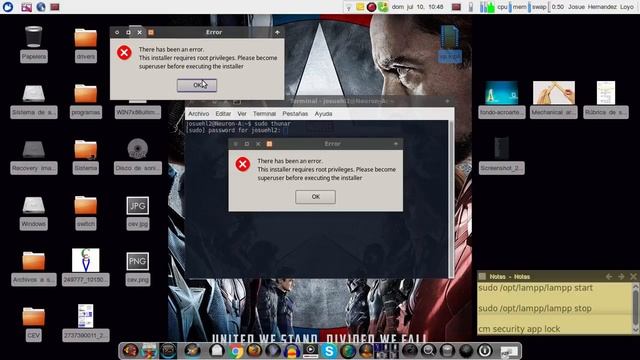This screenshot has width=640, height=360.
Task: Open the Sistema de a... drive icon
Action: [x=33, y=93]
